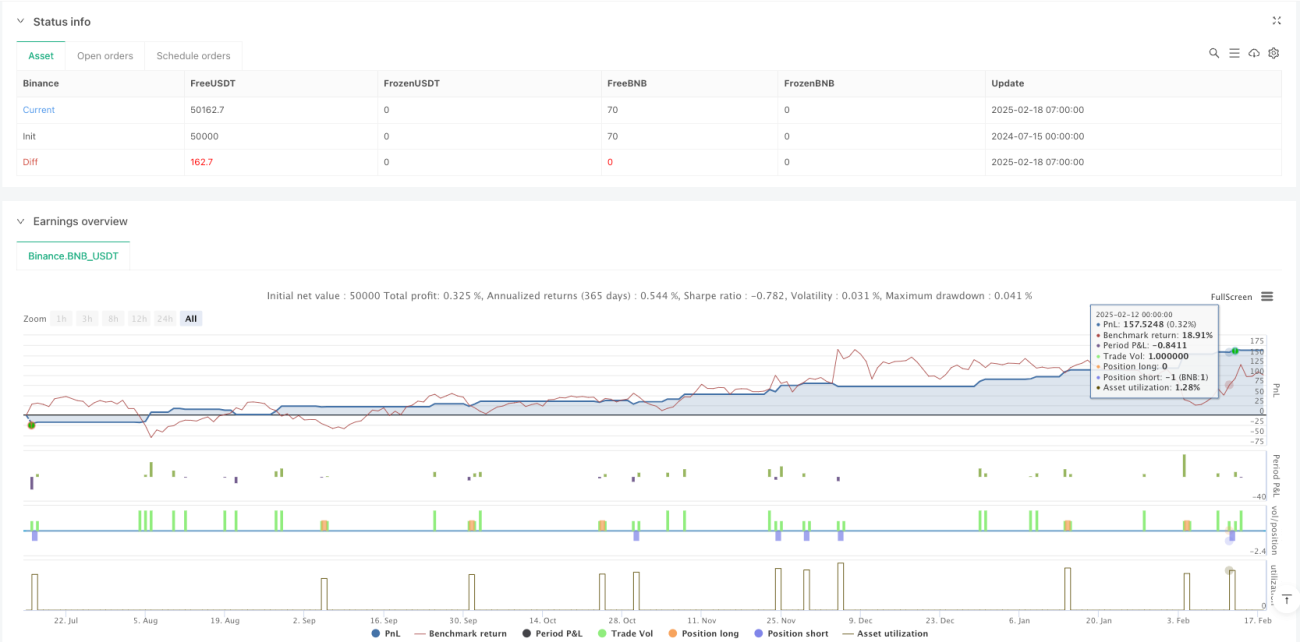Click the FullScreen chart button

point(1231,297)
